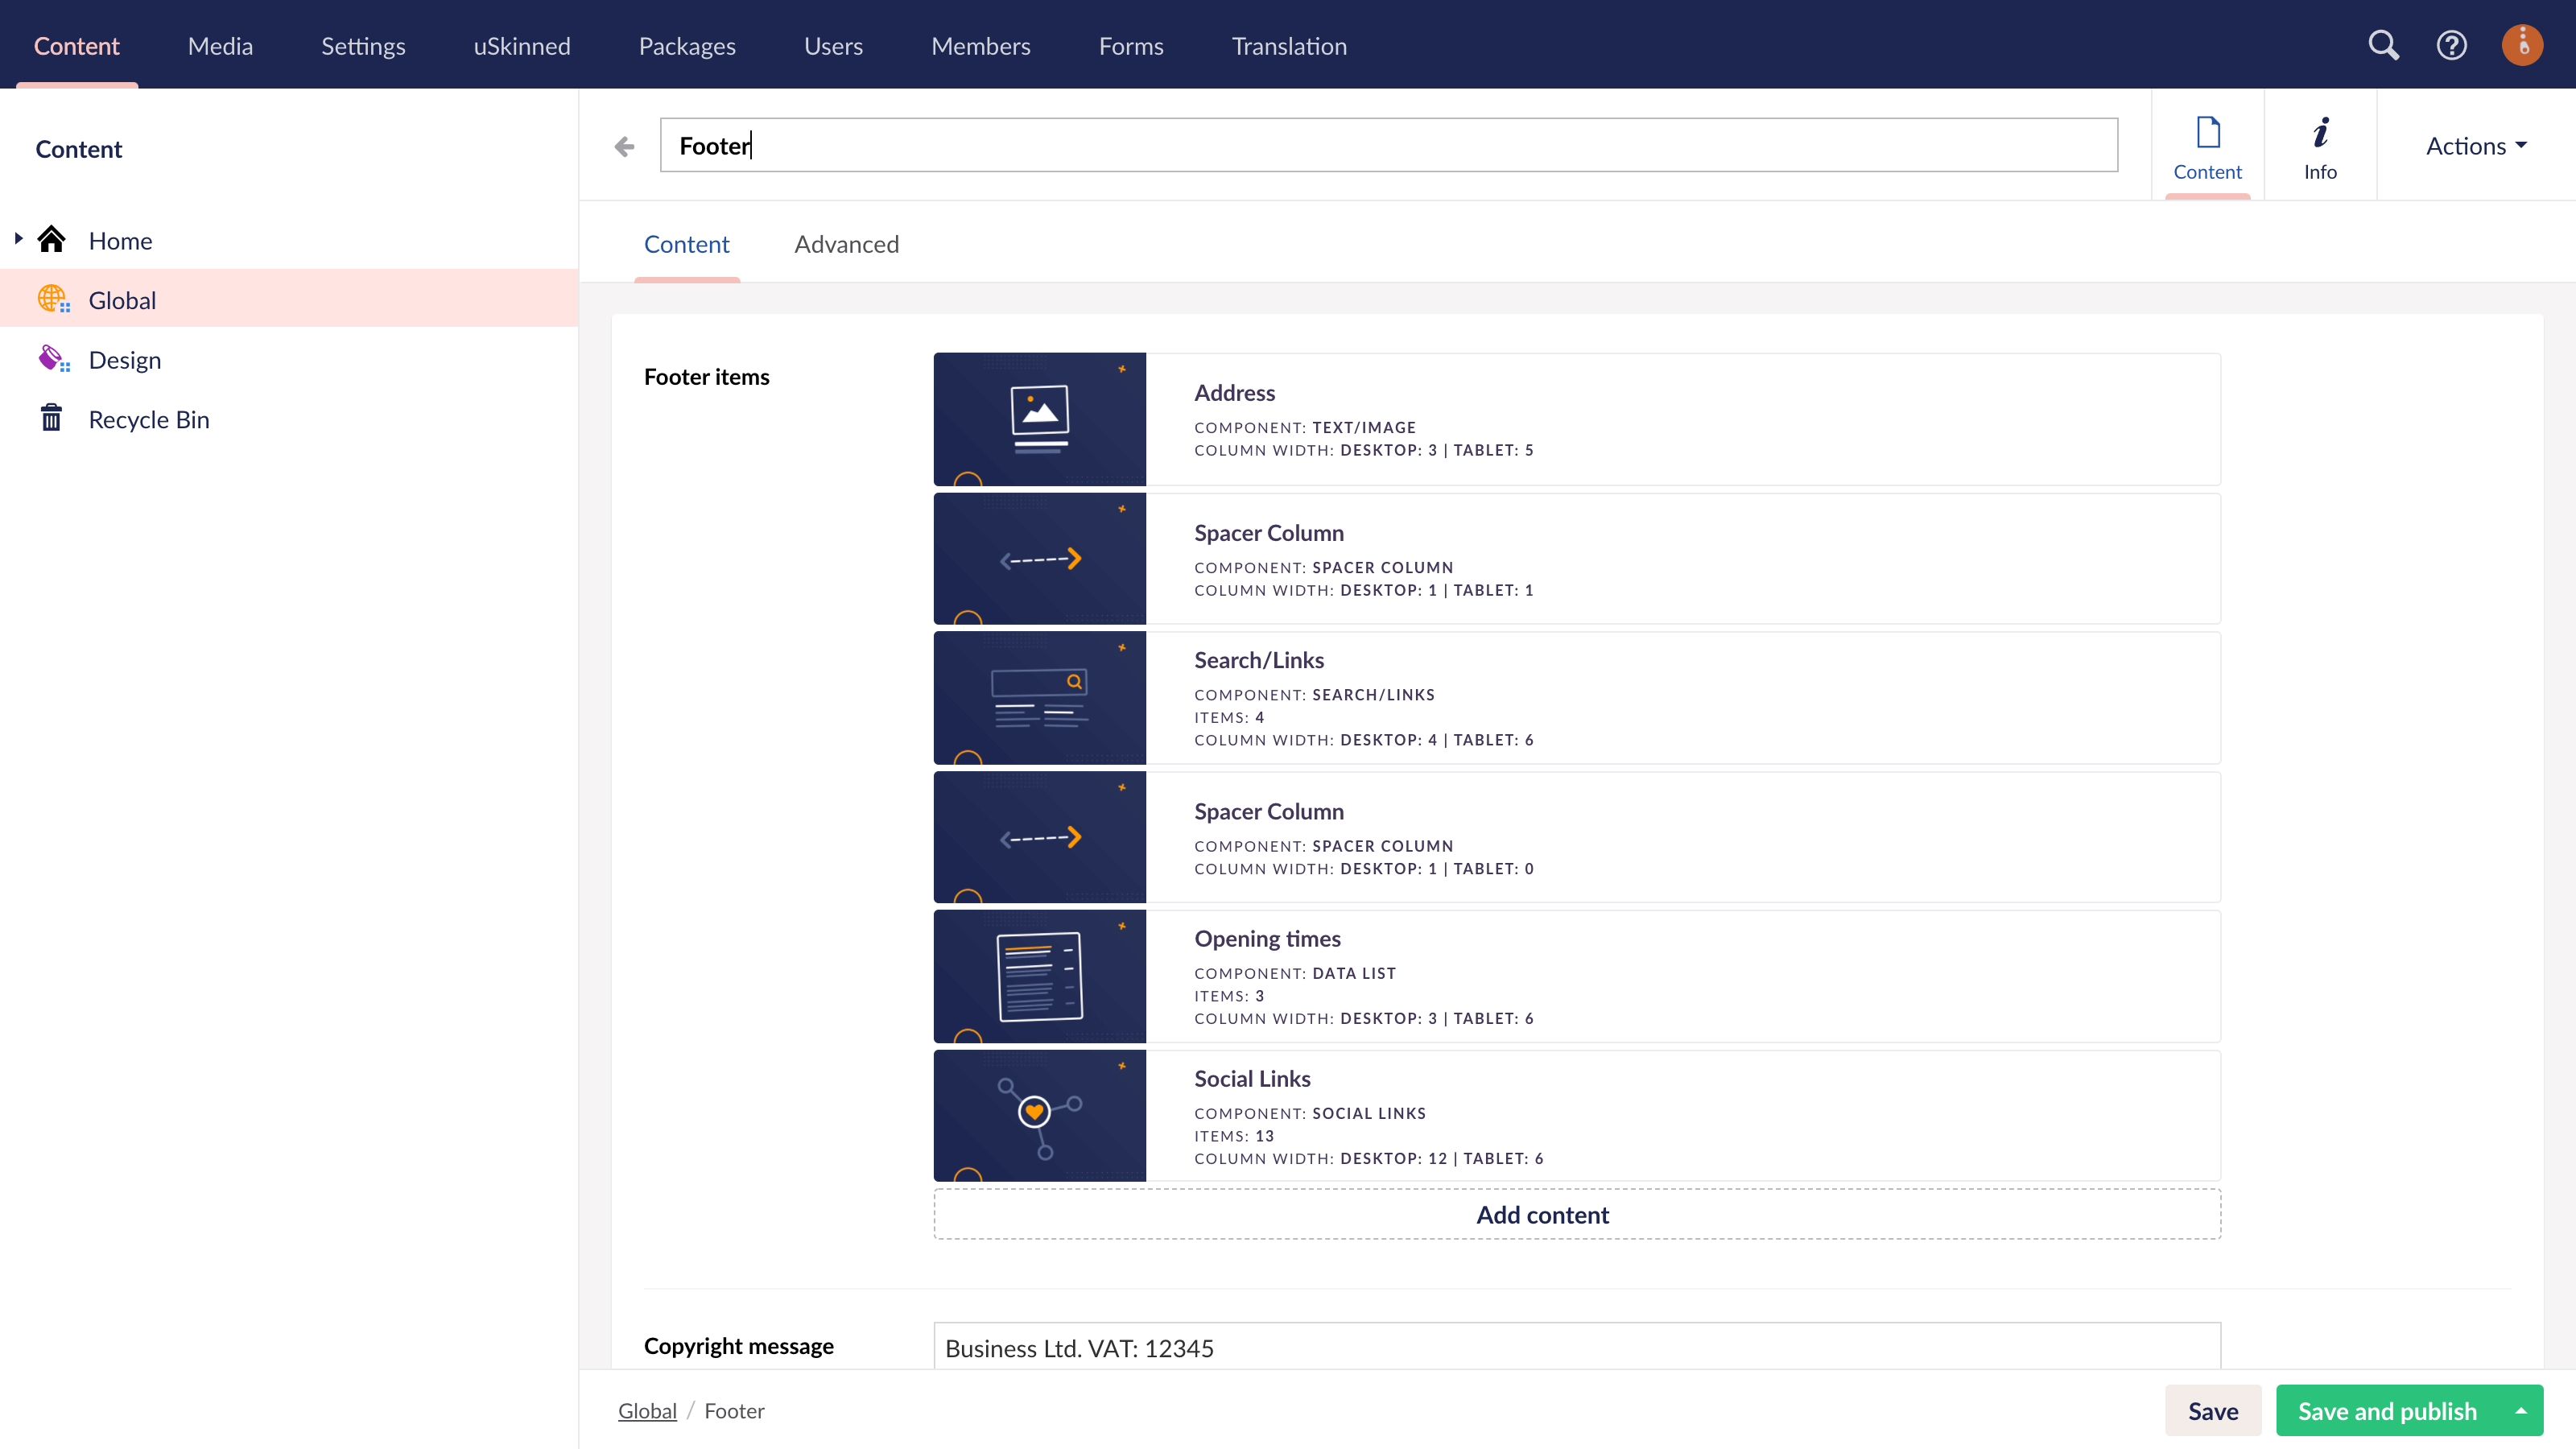Open the user avatar menu
Image resolution: width=2576 pixels, height=1449 pixels.
click(x=2521, y=45)
